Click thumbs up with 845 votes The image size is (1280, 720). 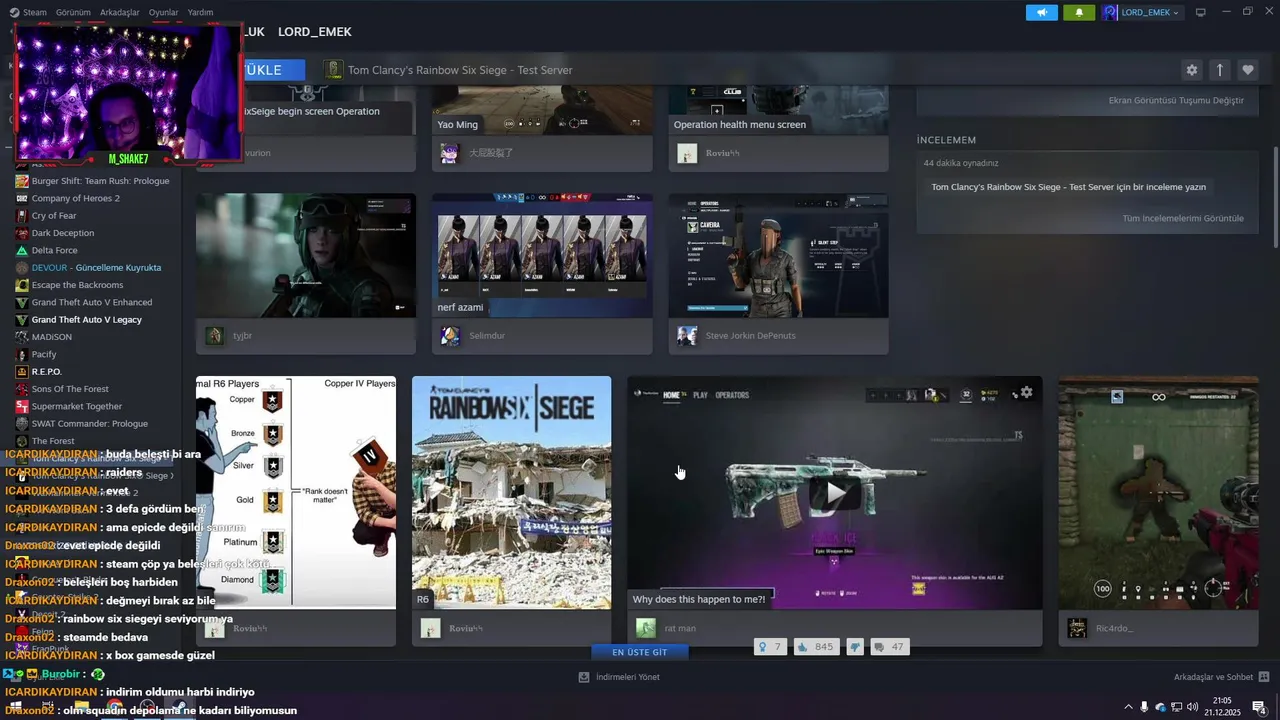click(816, 647)
